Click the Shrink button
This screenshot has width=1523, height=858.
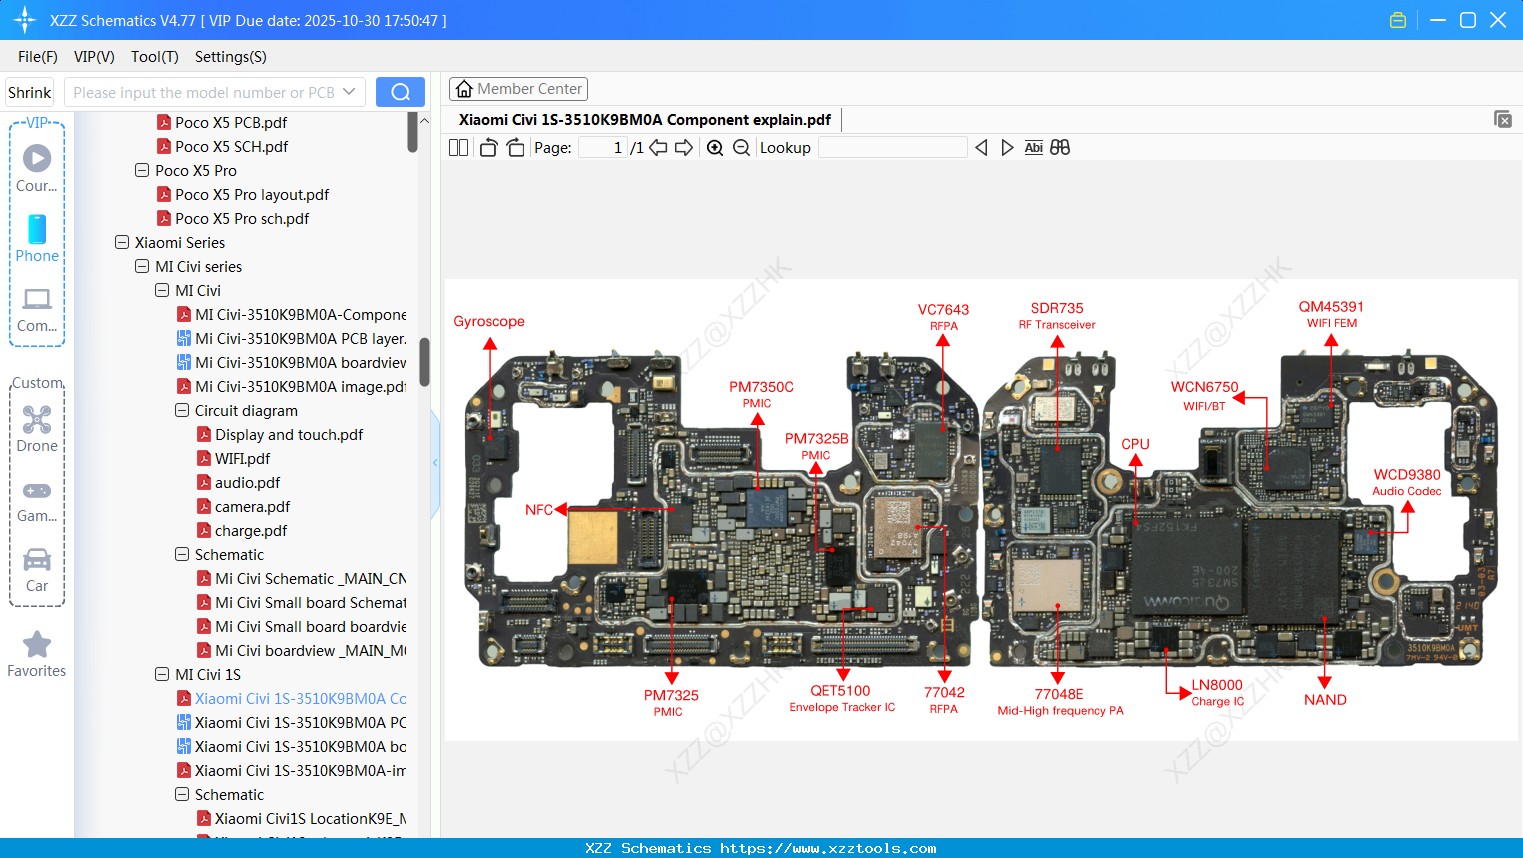point(29,91)
